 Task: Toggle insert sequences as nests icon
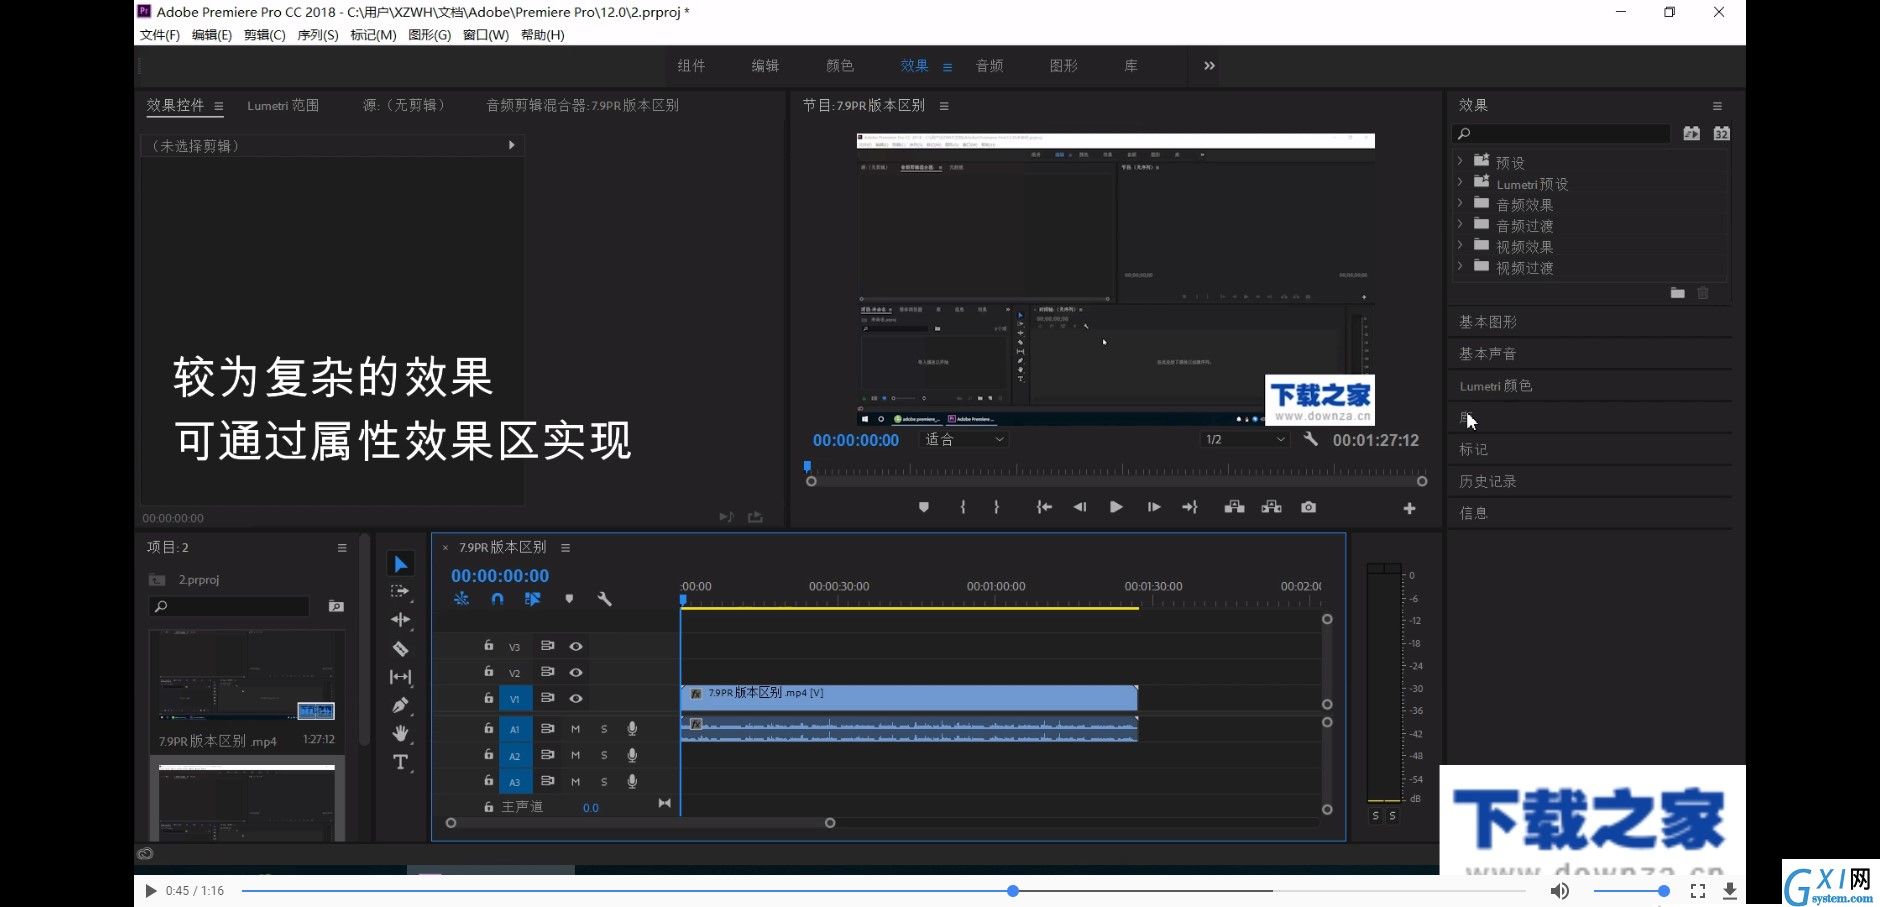[461, 598]
